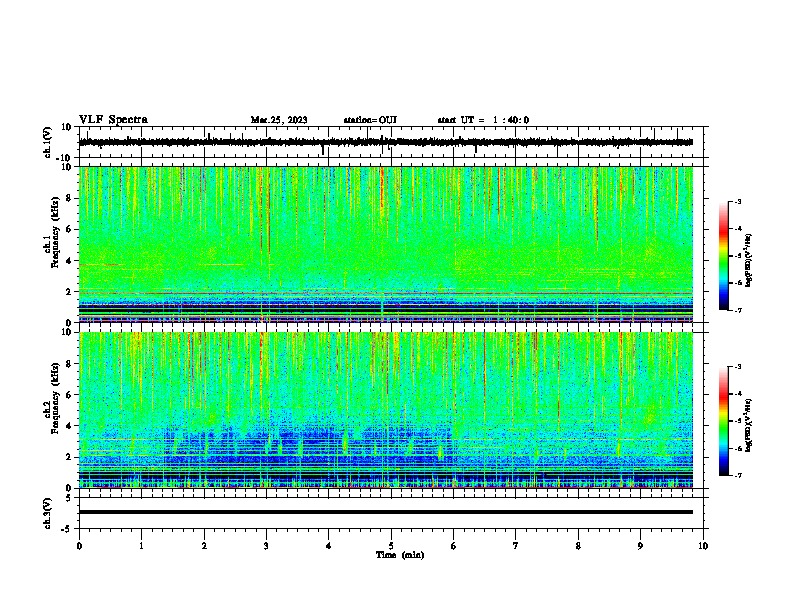The height and width of the screenshot is (612, 792).
Task: Click the ch.1 spectrogram colorbar gradient
Action: [723, 256]
